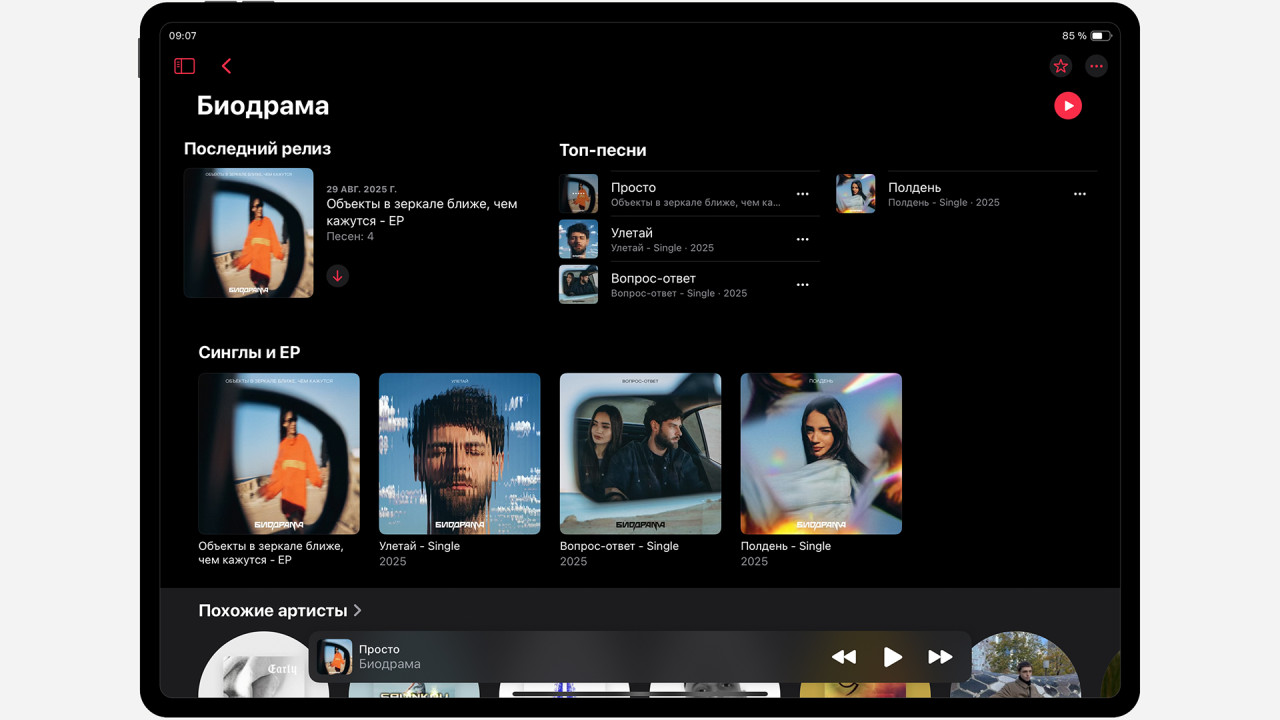This screenshot has height=720, width=1280.
Task: Play Биодрама with the red play button
Action: [x=1067, y=105]
